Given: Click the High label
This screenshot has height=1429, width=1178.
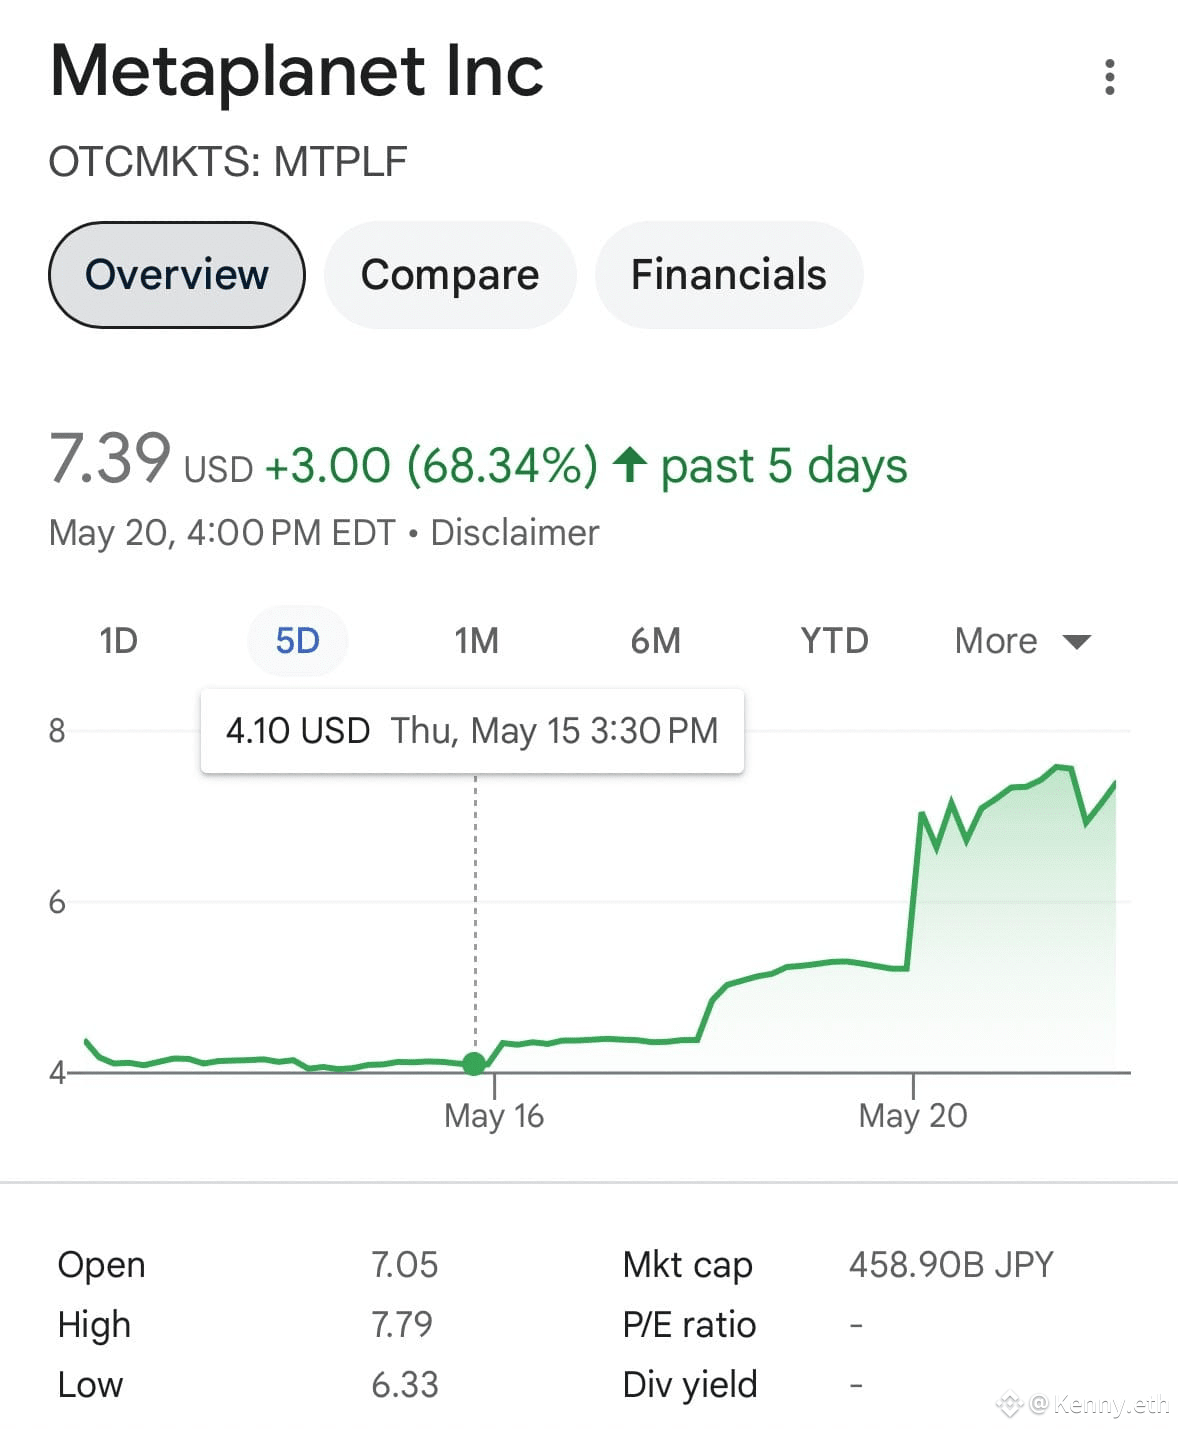Looking at the screenshot, I should coord(94,1325).
